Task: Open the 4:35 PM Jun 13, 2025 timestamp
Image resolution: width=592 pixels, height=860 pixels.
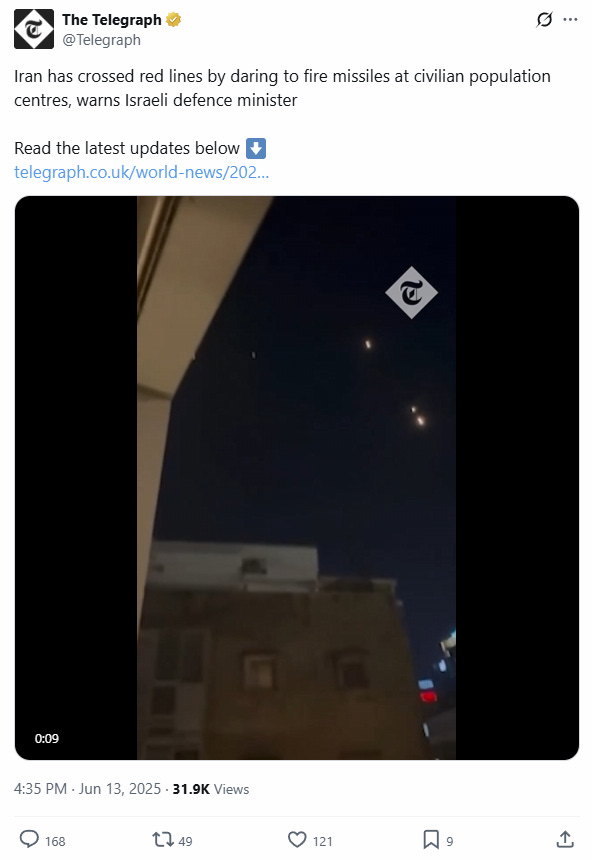Action: pyautogui.click(x=87, y=789)
